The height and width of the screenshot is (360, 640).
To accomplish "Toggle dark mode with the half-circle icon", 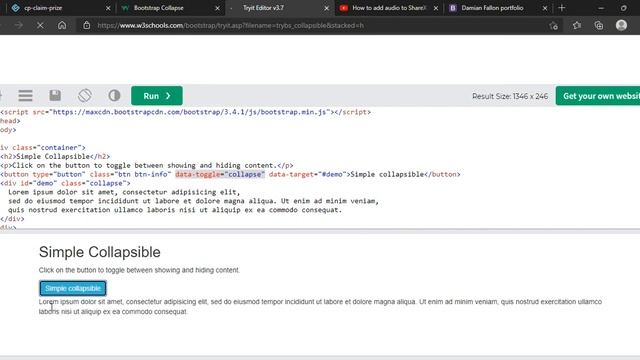I will tap(114, 96).
